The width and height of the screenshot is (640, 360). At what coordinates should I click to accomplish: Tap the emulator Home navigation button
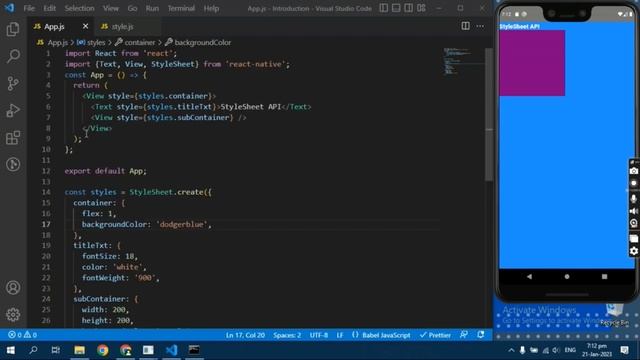pos(567,276)
